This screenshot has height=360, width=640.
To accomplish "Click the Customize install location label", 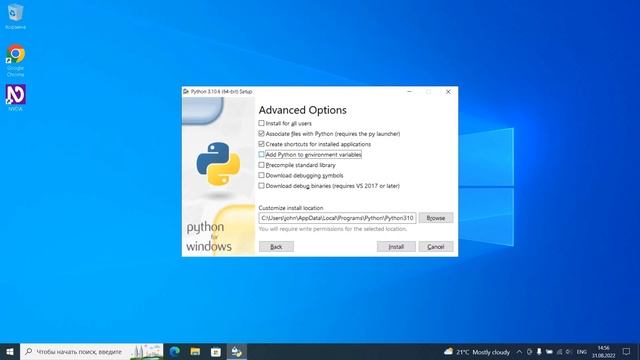I will [x=291, y=208].
